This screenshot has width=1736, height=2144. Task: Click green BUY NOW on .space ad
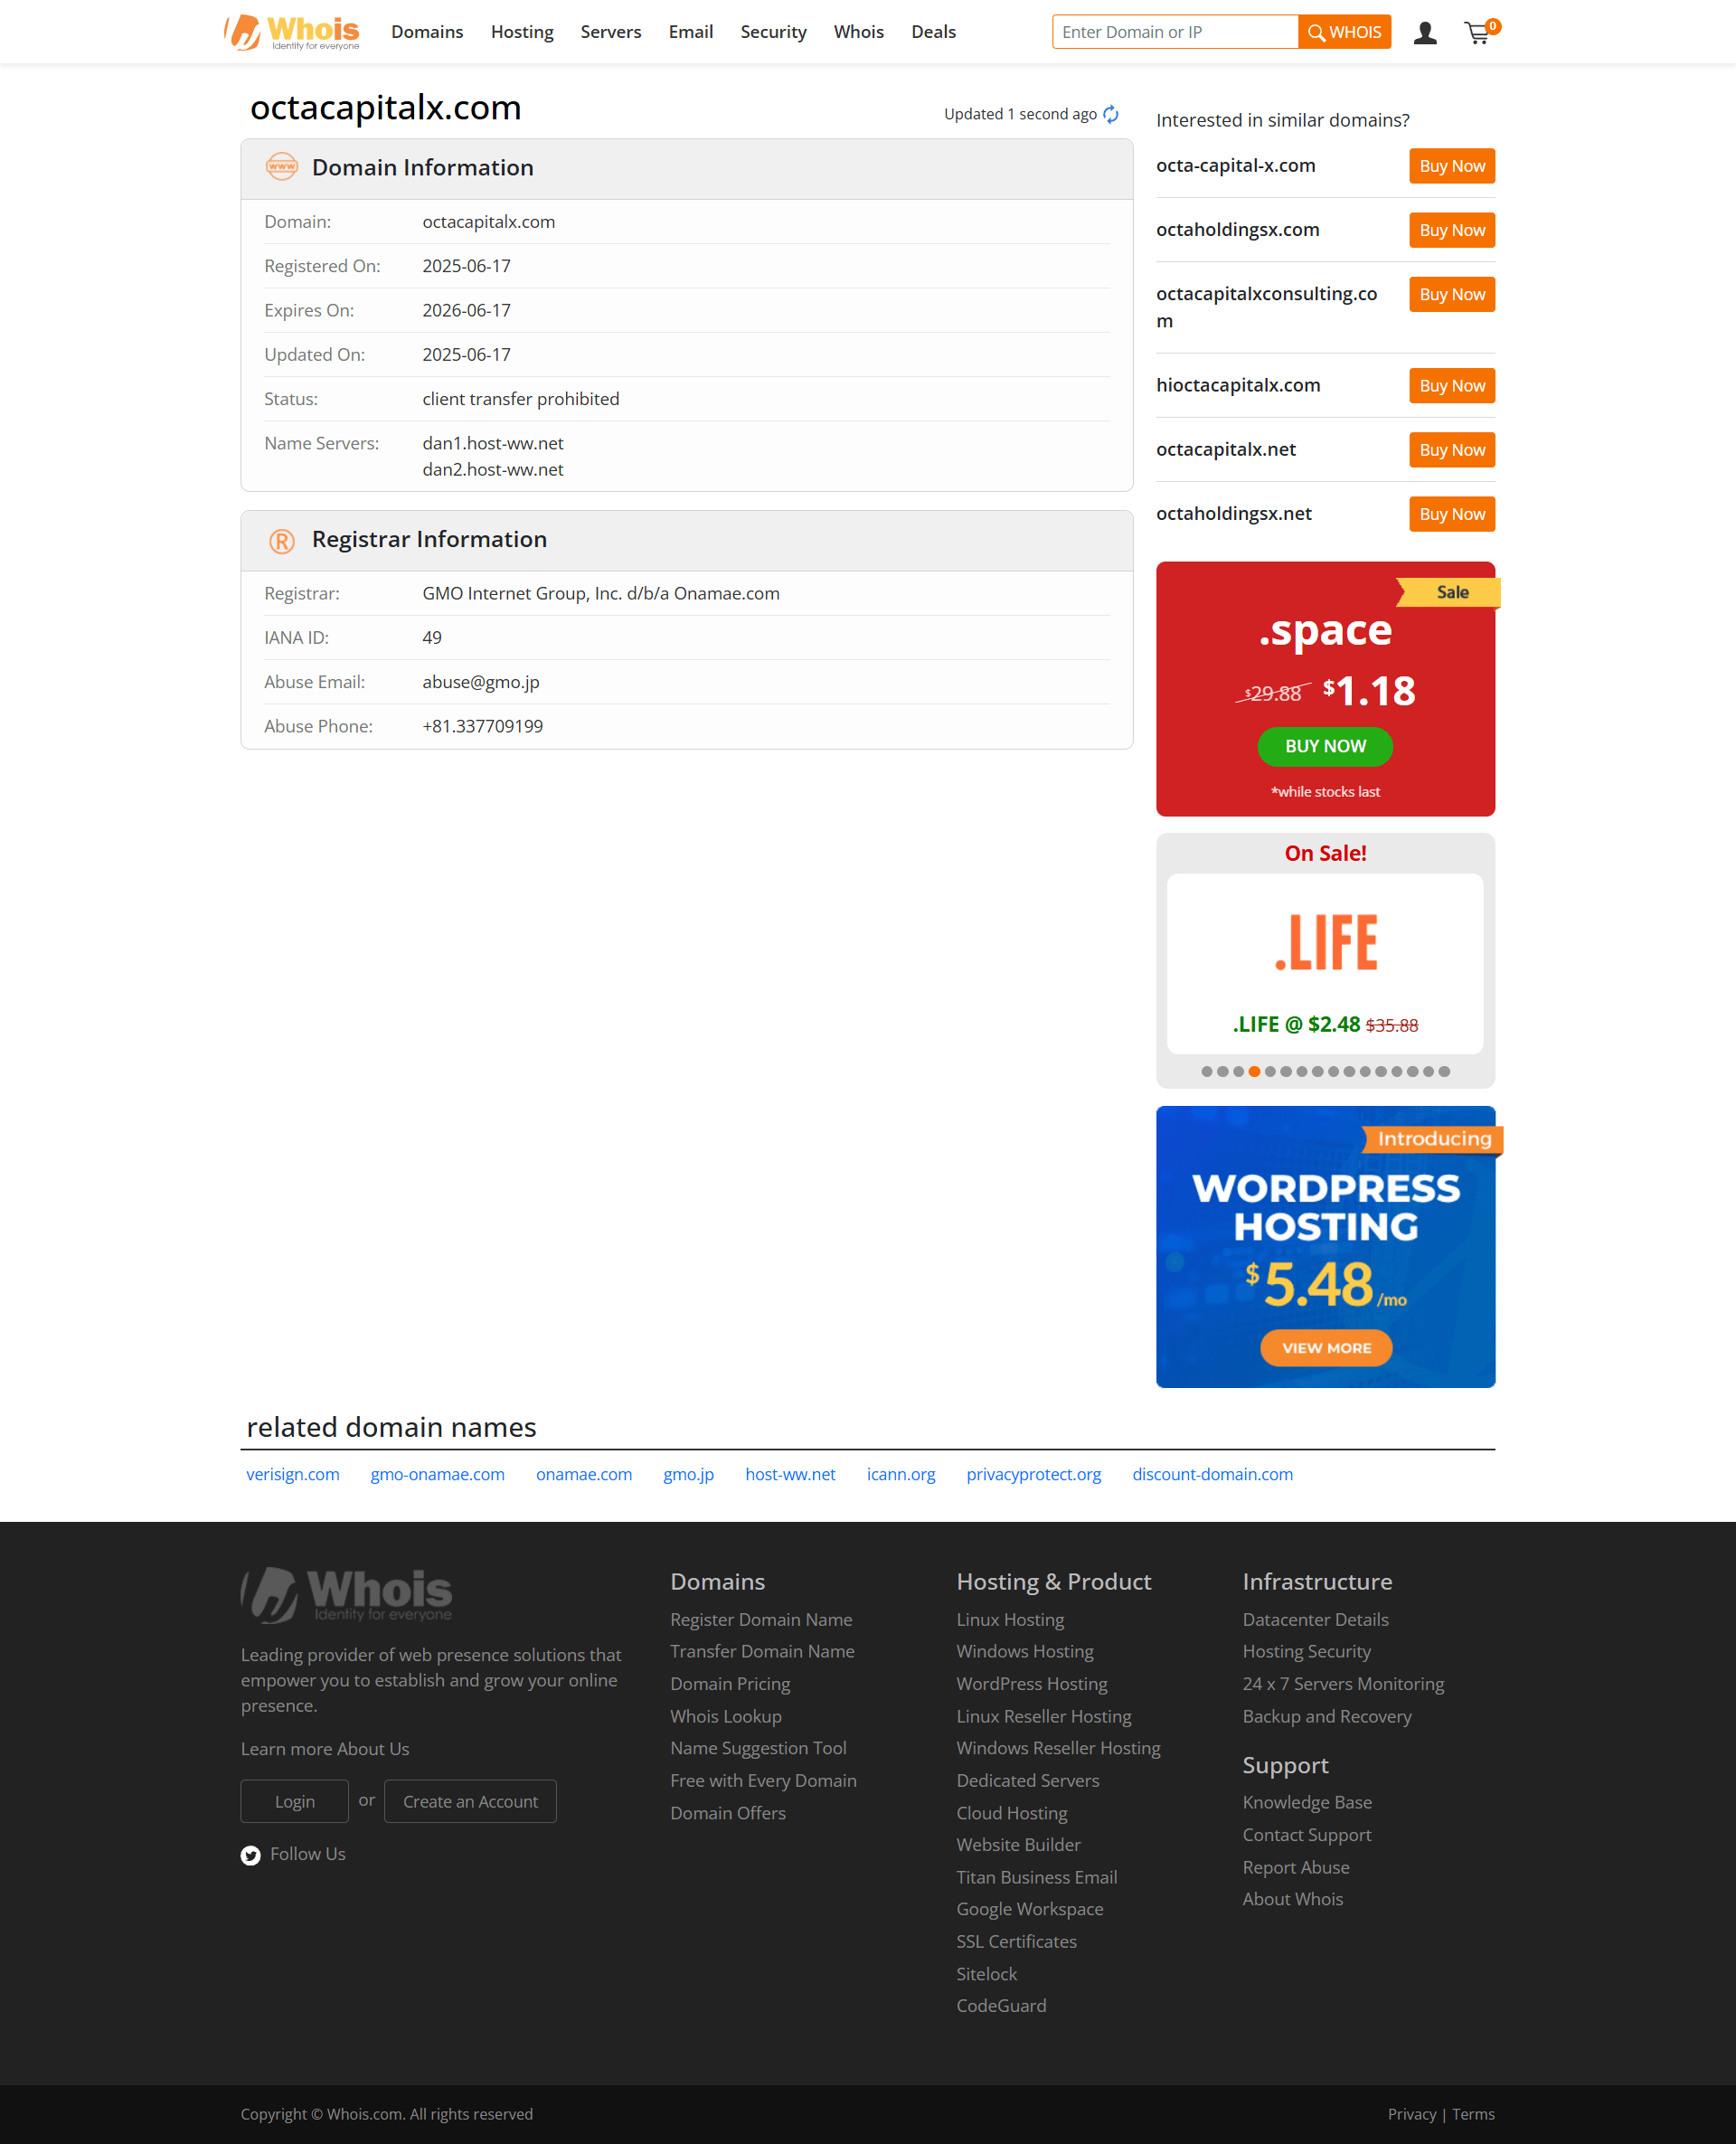click(x=1325, y=746)
